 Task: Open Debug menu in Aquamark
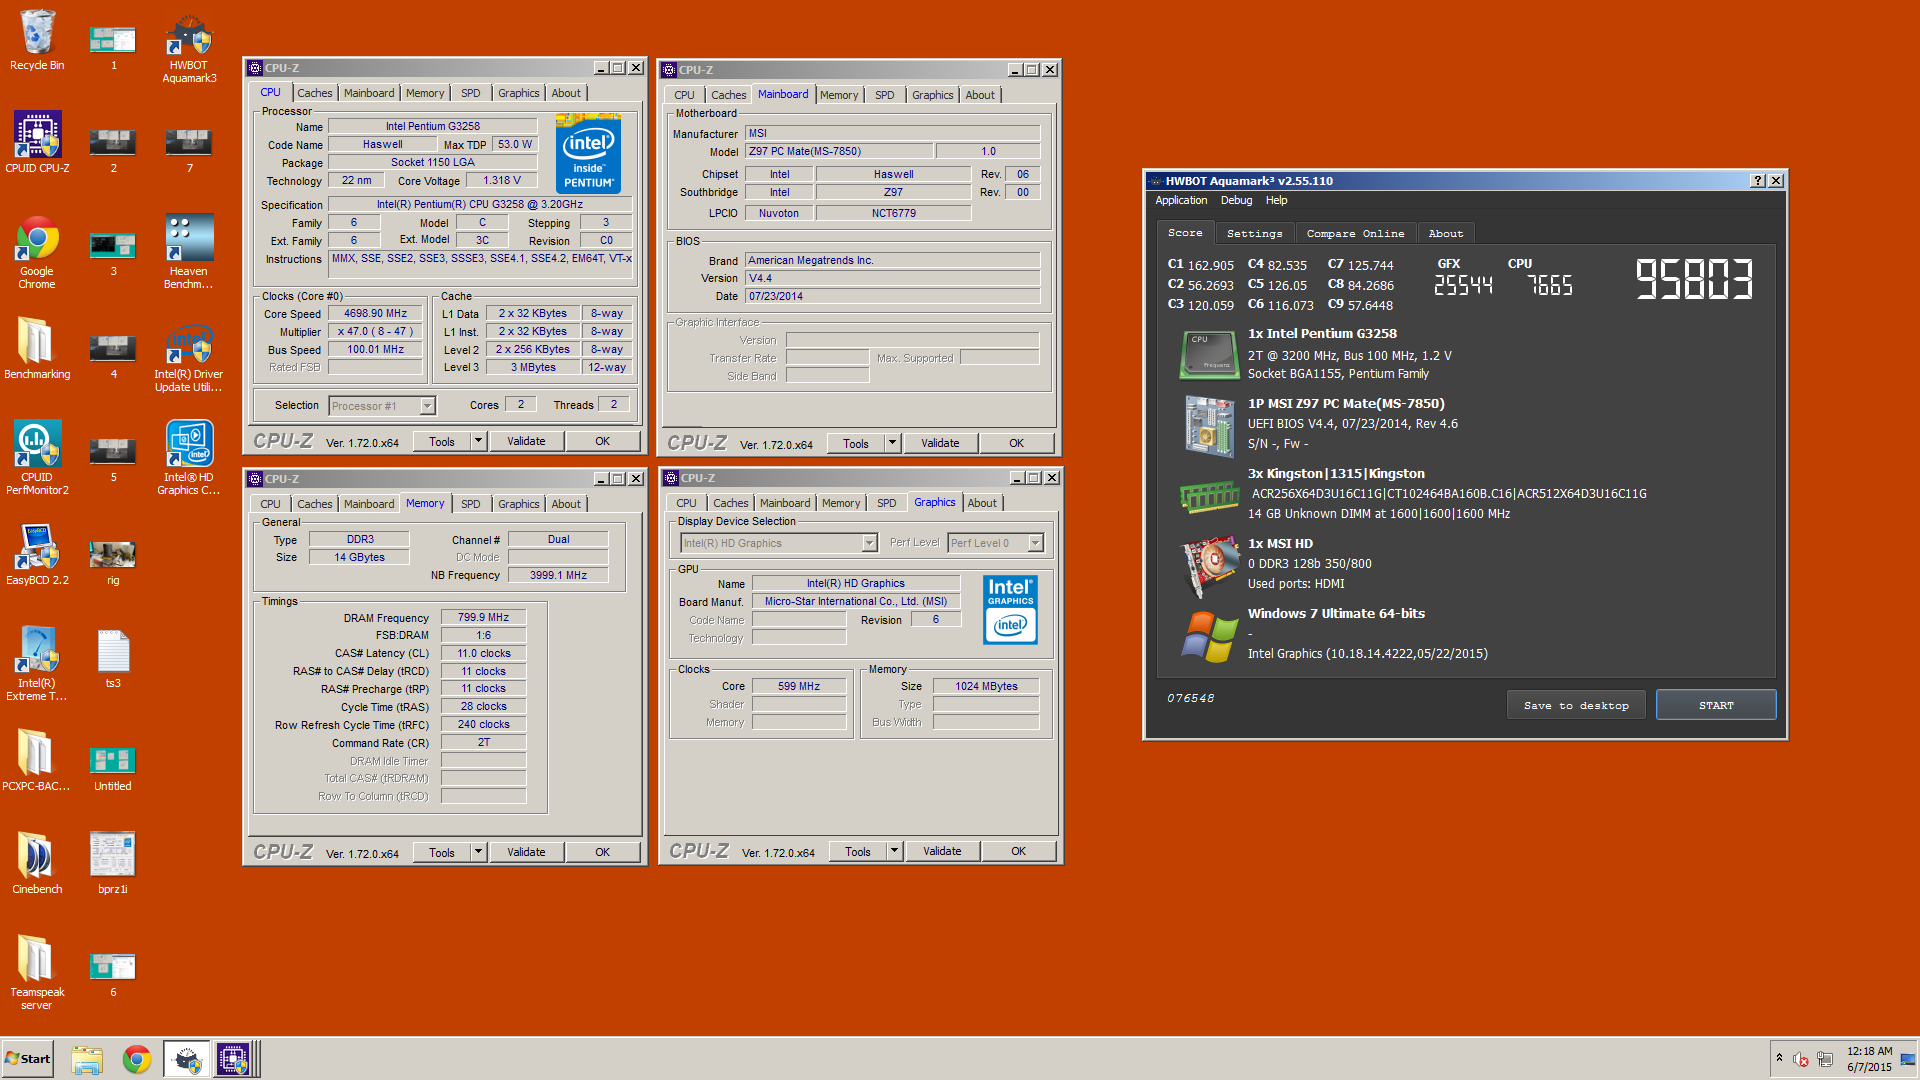1236,200
